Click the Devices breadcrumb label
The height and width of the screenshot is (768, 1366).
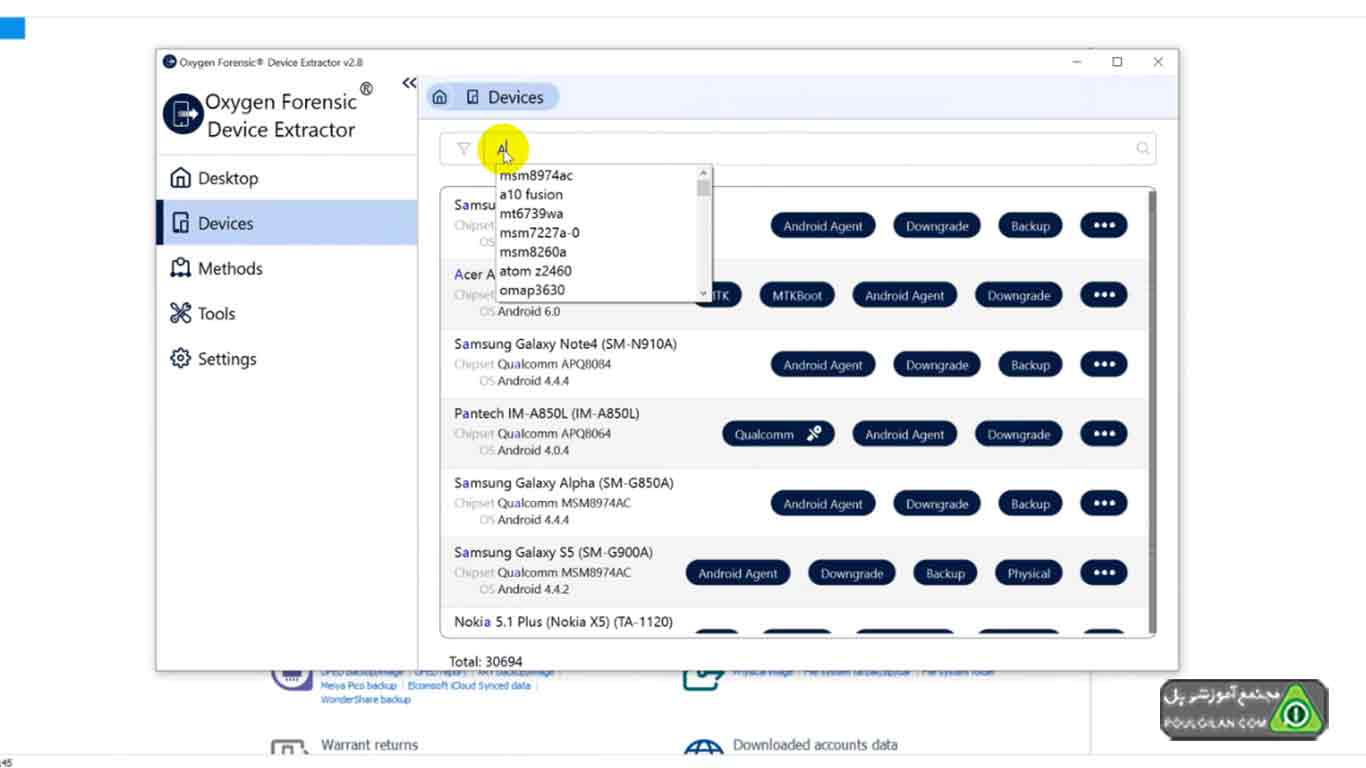[x=516, y=97]
